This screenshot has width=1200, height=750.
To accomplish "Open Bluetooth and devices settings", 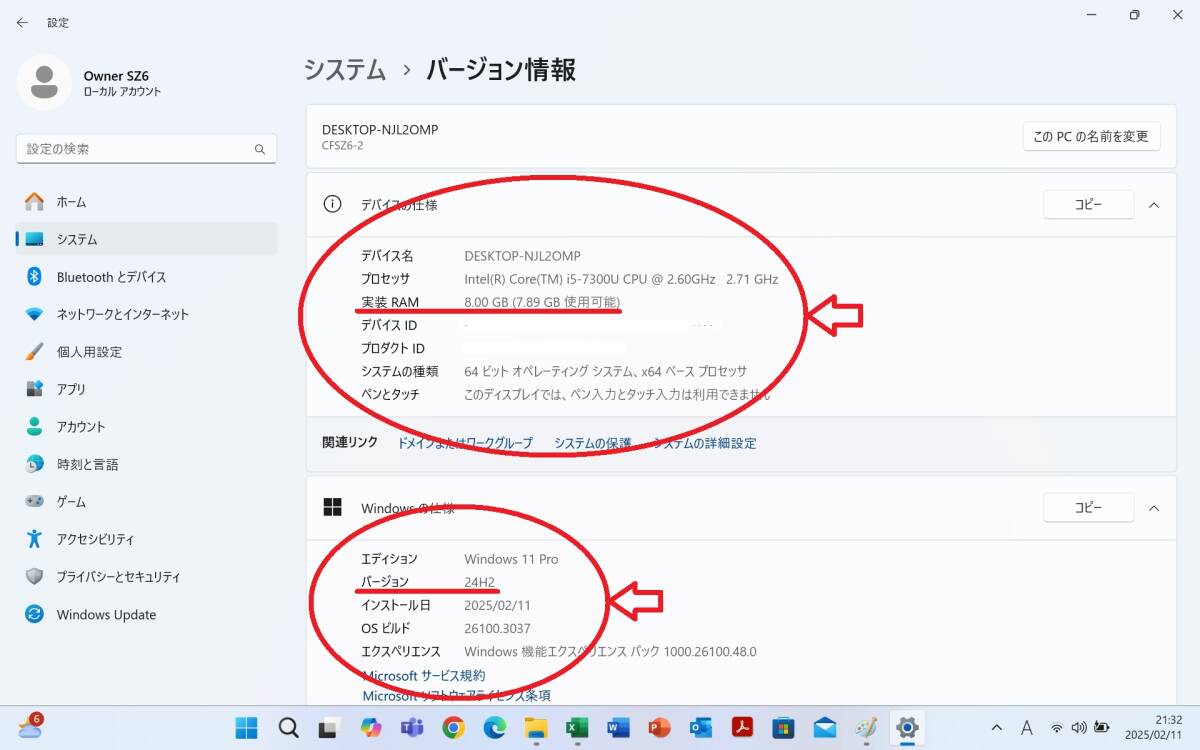I will pyautogui.click(x=146, y=277).
